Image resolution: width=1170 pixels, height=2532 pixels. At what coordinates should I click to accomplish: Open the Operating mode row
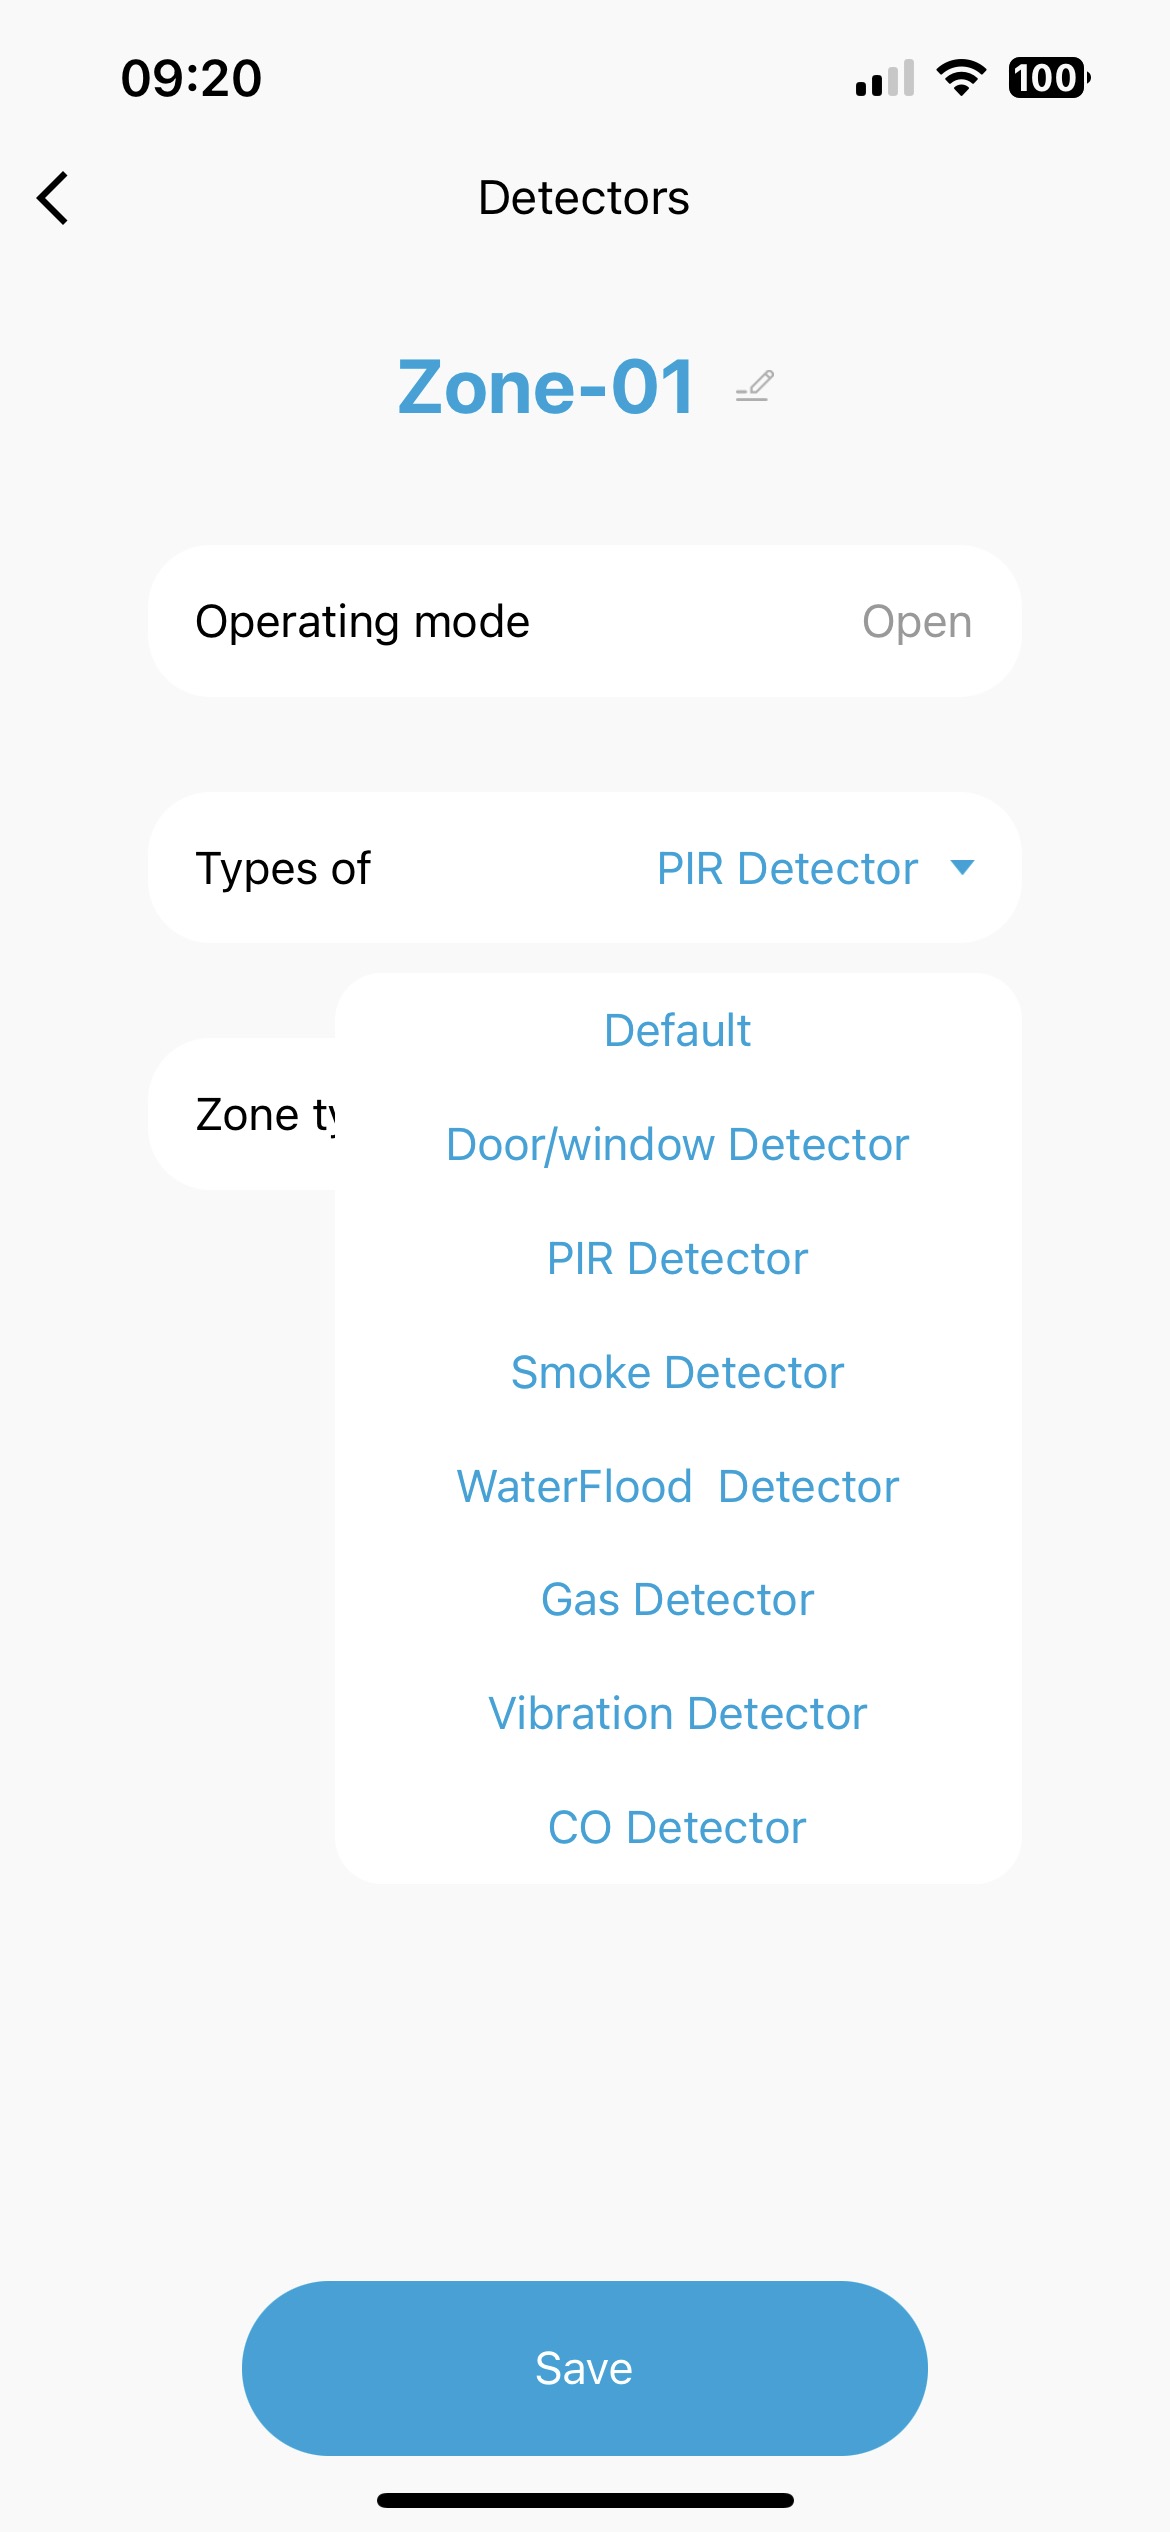pos(585,621)
